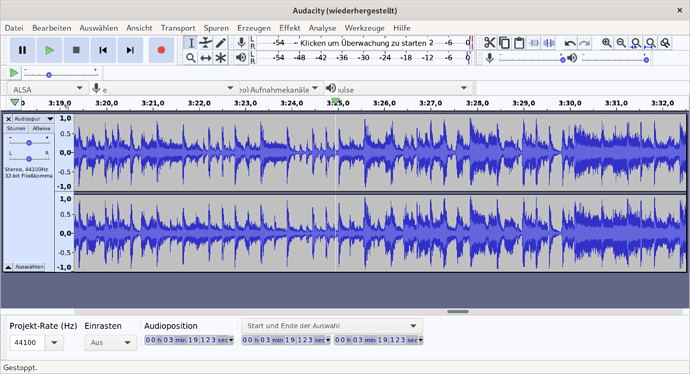Toggle zoom with the zoom toggle icon

tap(665, 43)
